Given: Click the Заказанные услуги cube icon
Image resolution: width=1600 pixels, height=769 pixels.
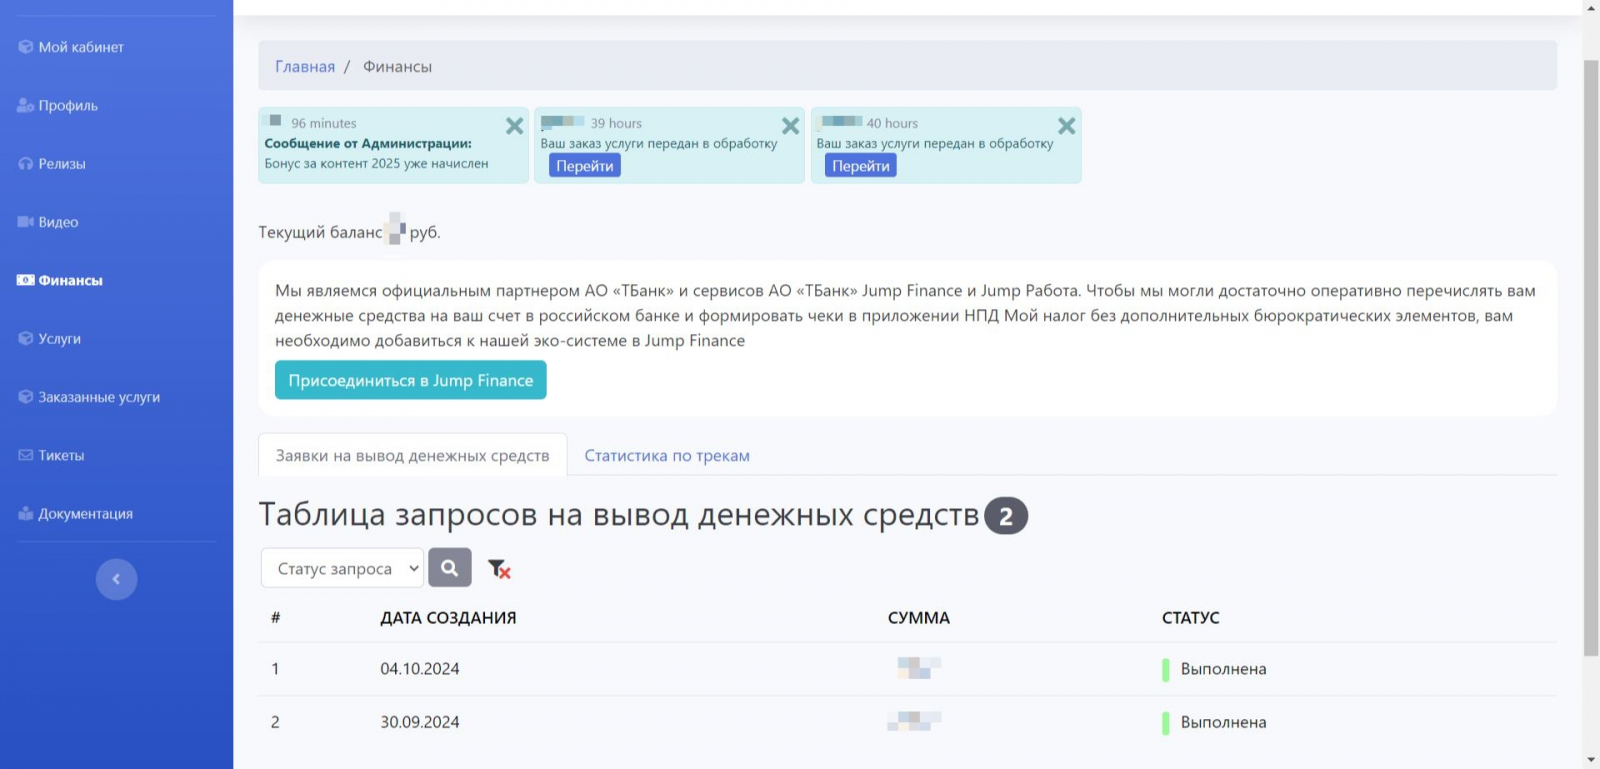Looking at the screenshot, I should (x=26, y=397).
